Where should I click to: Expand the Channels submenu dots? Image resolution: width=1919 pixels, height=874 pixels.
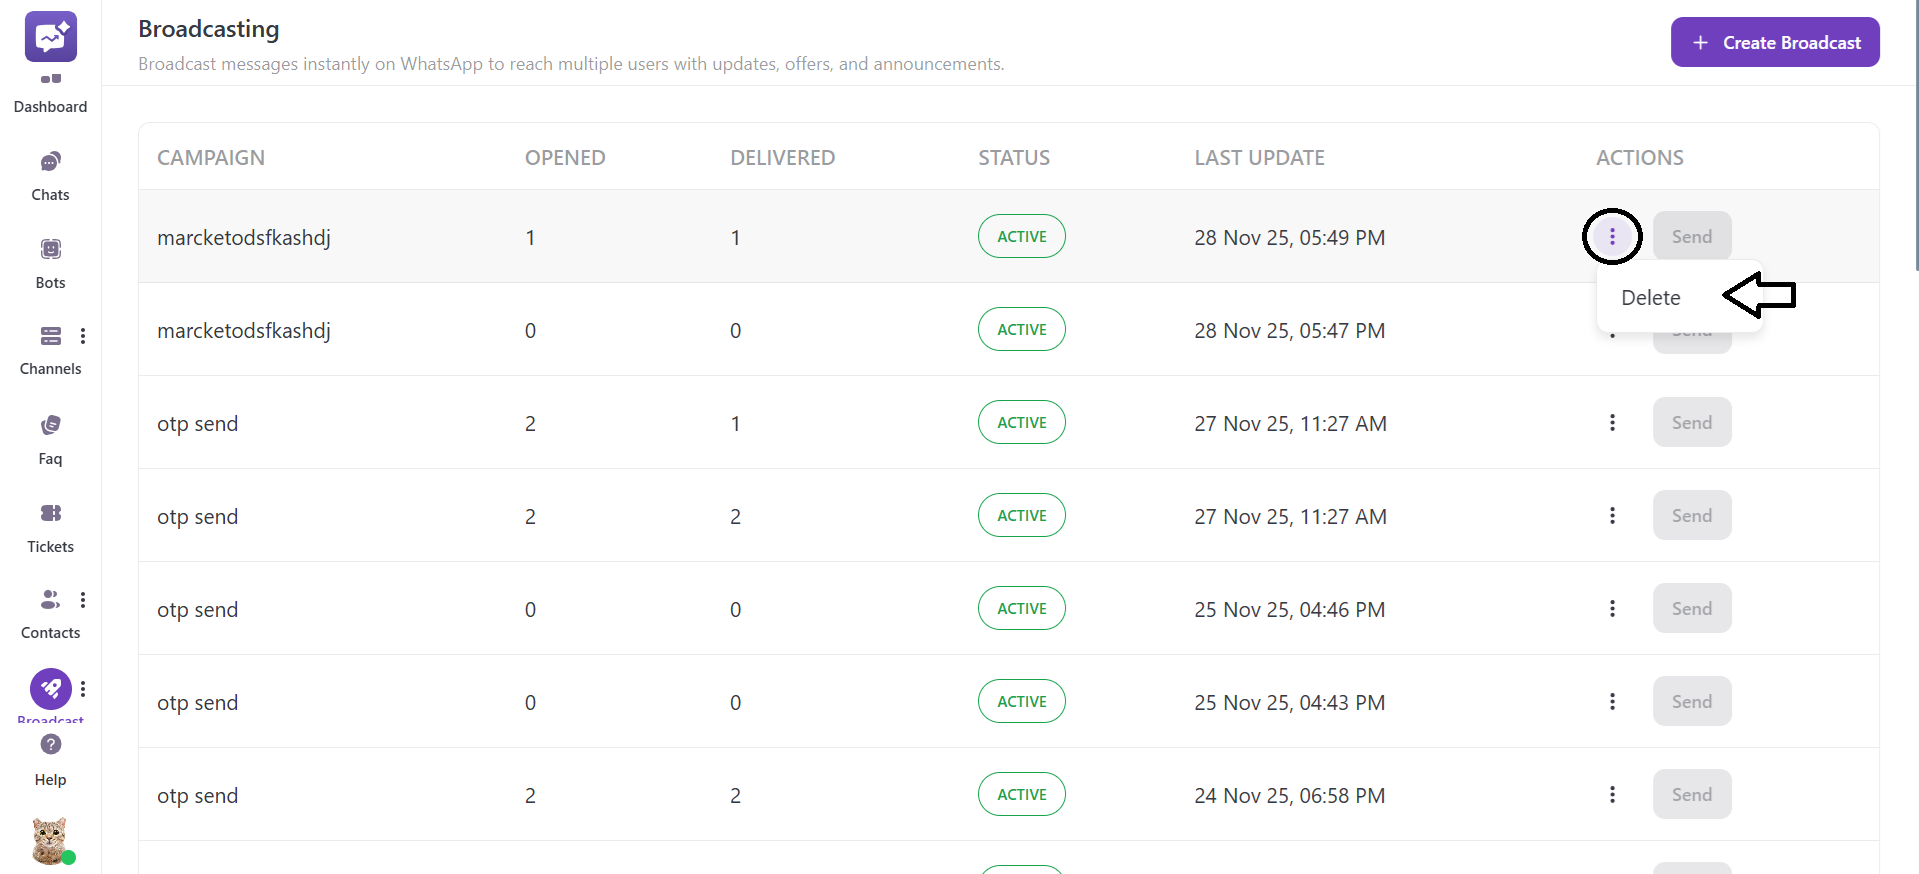tap(83, 336)
